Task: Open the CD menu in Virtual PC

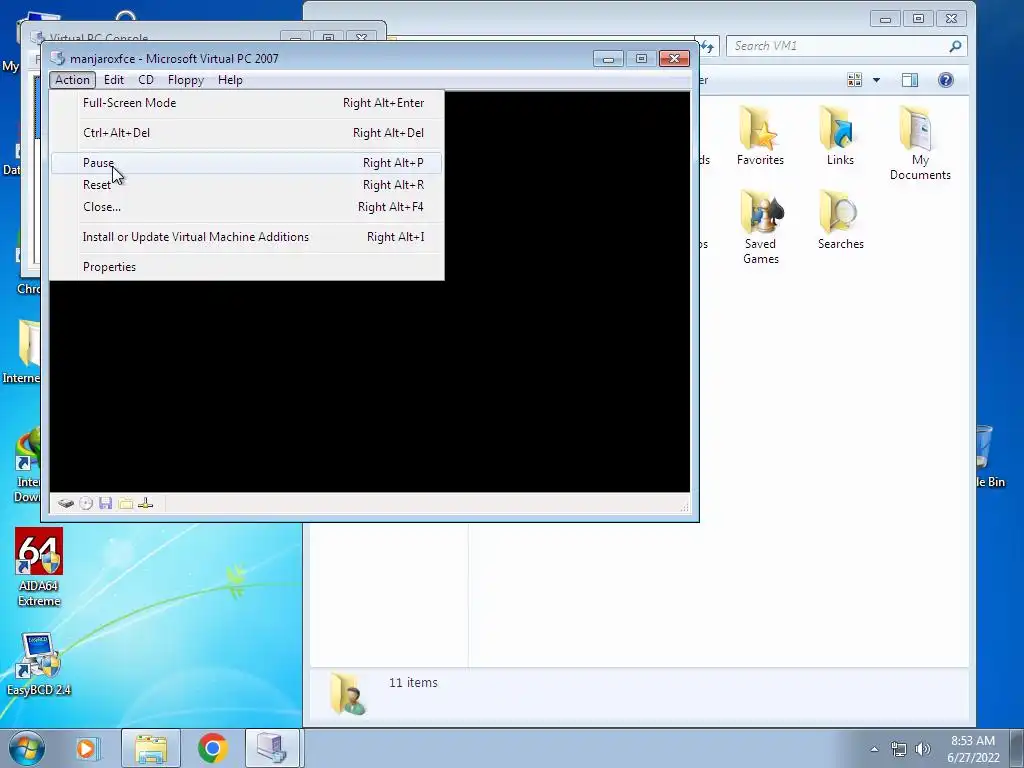Action: [x=146, y=80]
